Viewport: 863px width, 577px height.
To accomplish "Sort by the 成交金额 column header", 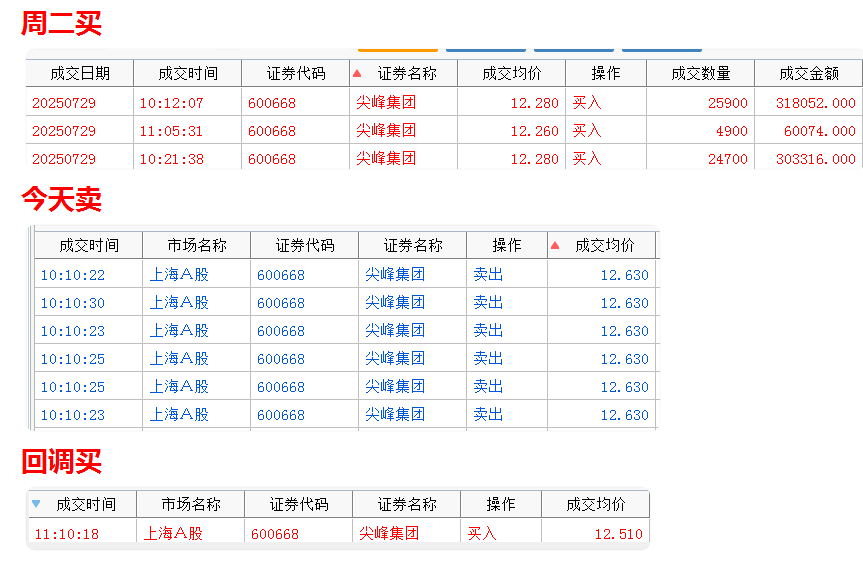I will pos(809,73).
